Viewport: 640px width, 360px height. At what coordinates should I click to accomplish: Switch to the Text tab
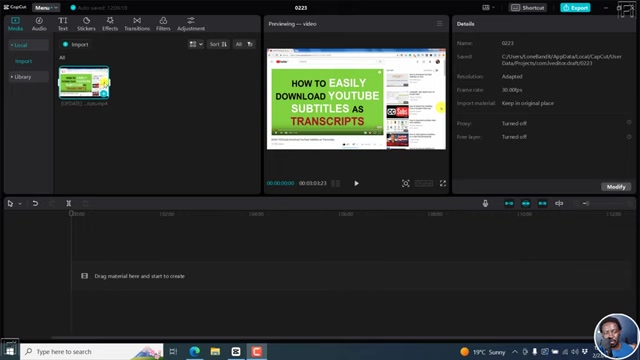[x=62, y=24]
